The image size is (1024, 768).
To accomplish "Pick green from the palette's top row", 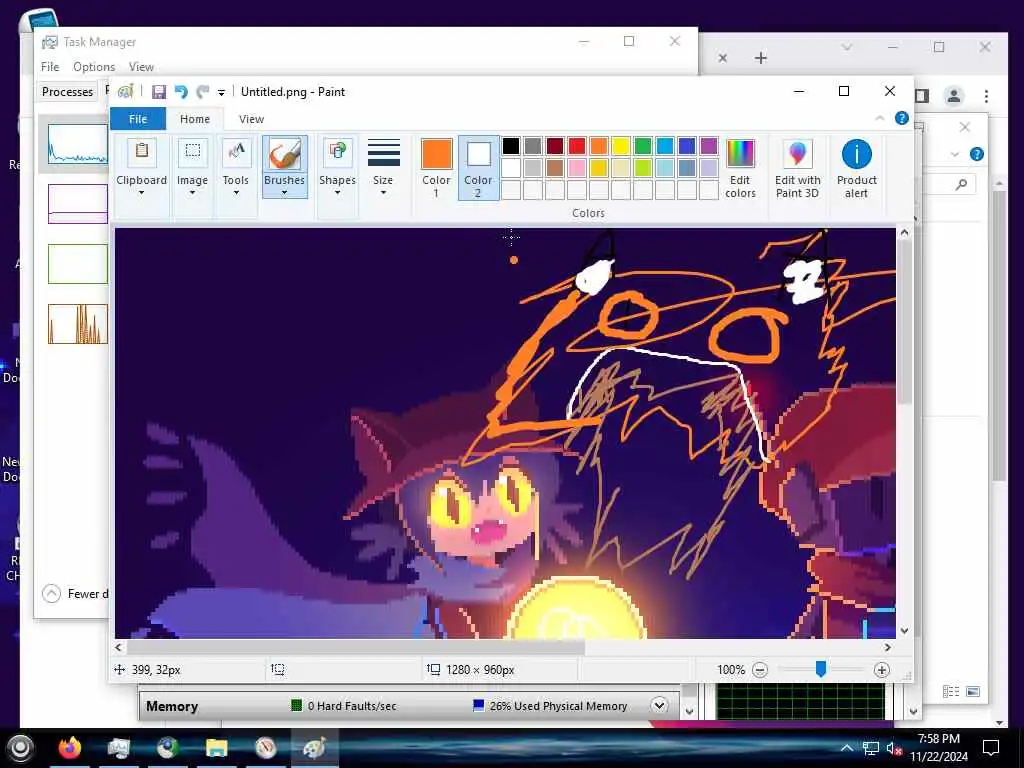I will click(643, 146).
